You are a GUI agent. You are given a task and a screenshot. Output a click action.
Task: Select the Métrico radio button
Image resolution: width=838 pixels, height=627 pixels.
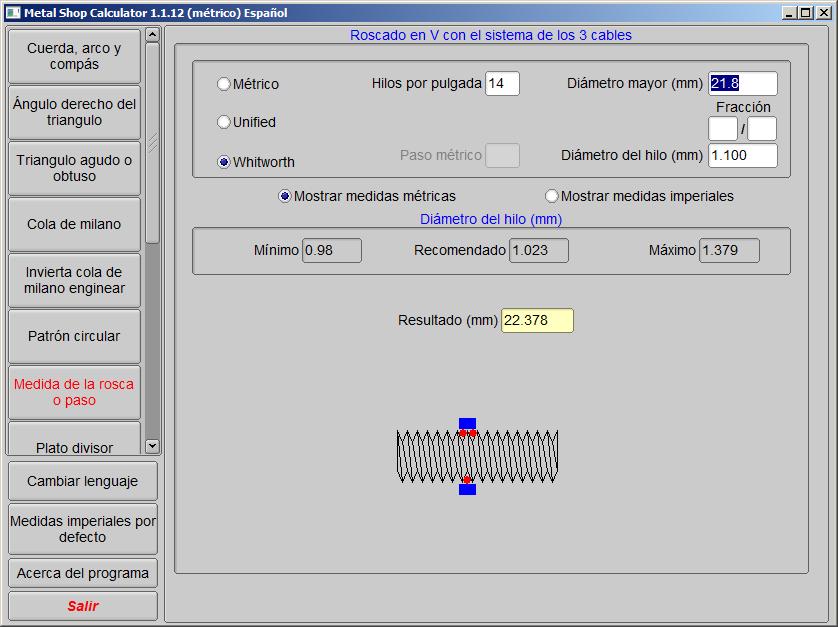tap(224, 84)
